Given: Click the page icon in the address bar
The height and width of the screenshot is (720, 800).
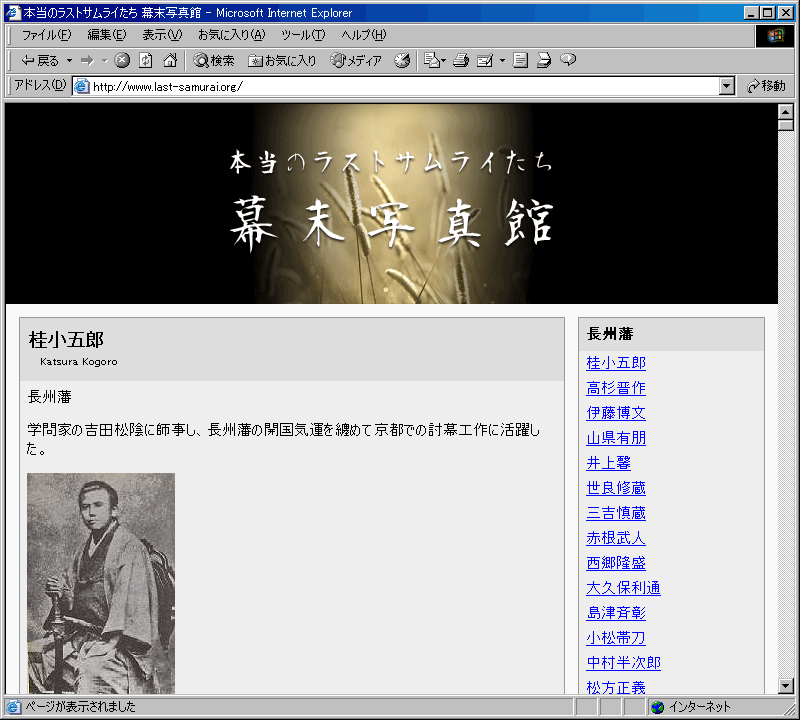Looking at the screenshot, I should 82,86.
